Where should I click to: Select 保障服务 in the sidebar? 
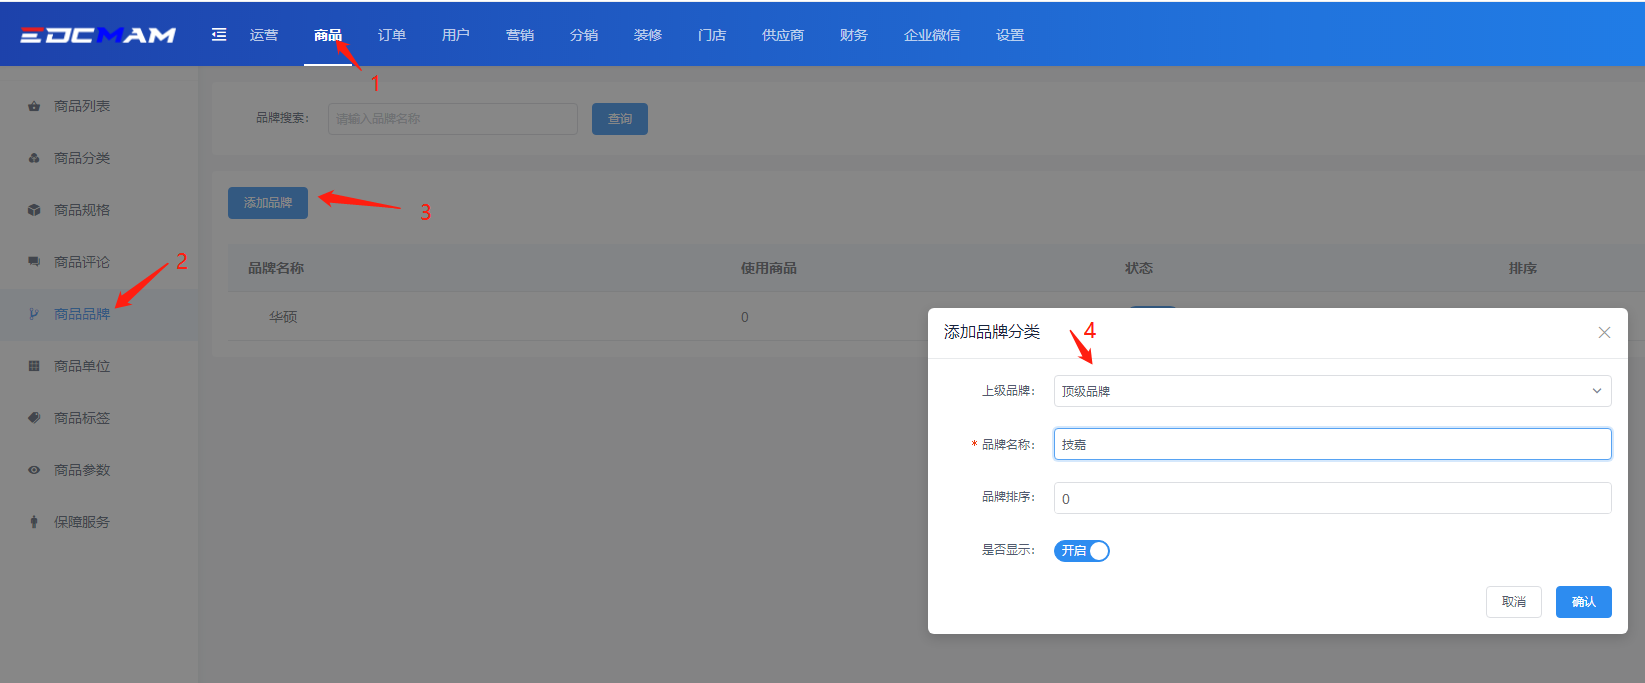click(x=82, y=522)
